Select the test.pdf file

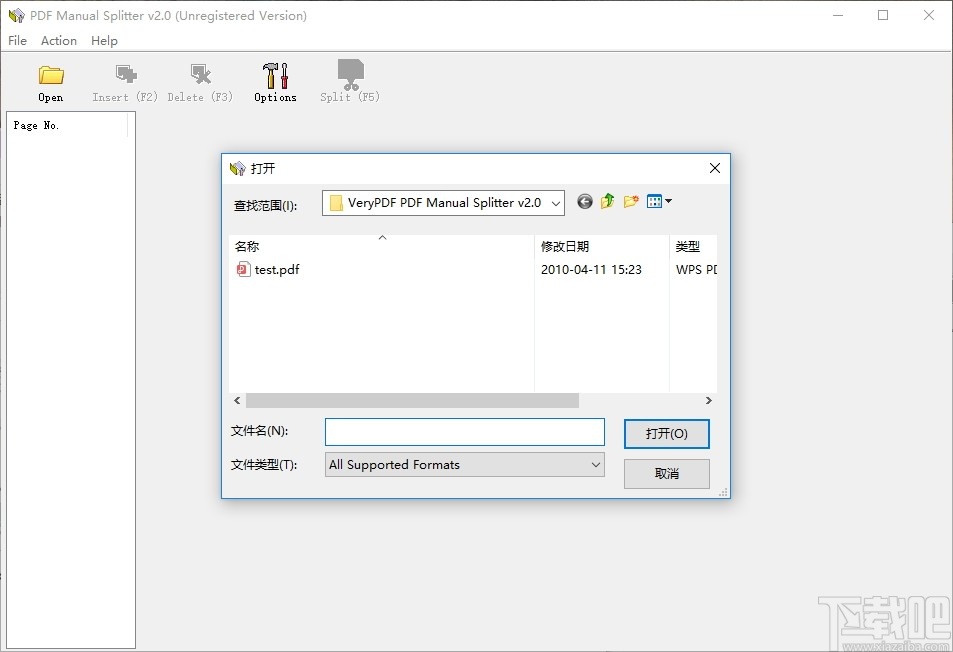[x=275, y=269]
